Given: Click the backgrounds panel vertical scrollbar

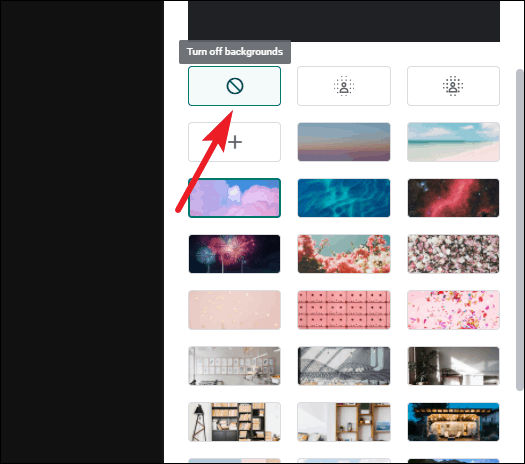Looking at the screenshot, I should pos(519,230).
